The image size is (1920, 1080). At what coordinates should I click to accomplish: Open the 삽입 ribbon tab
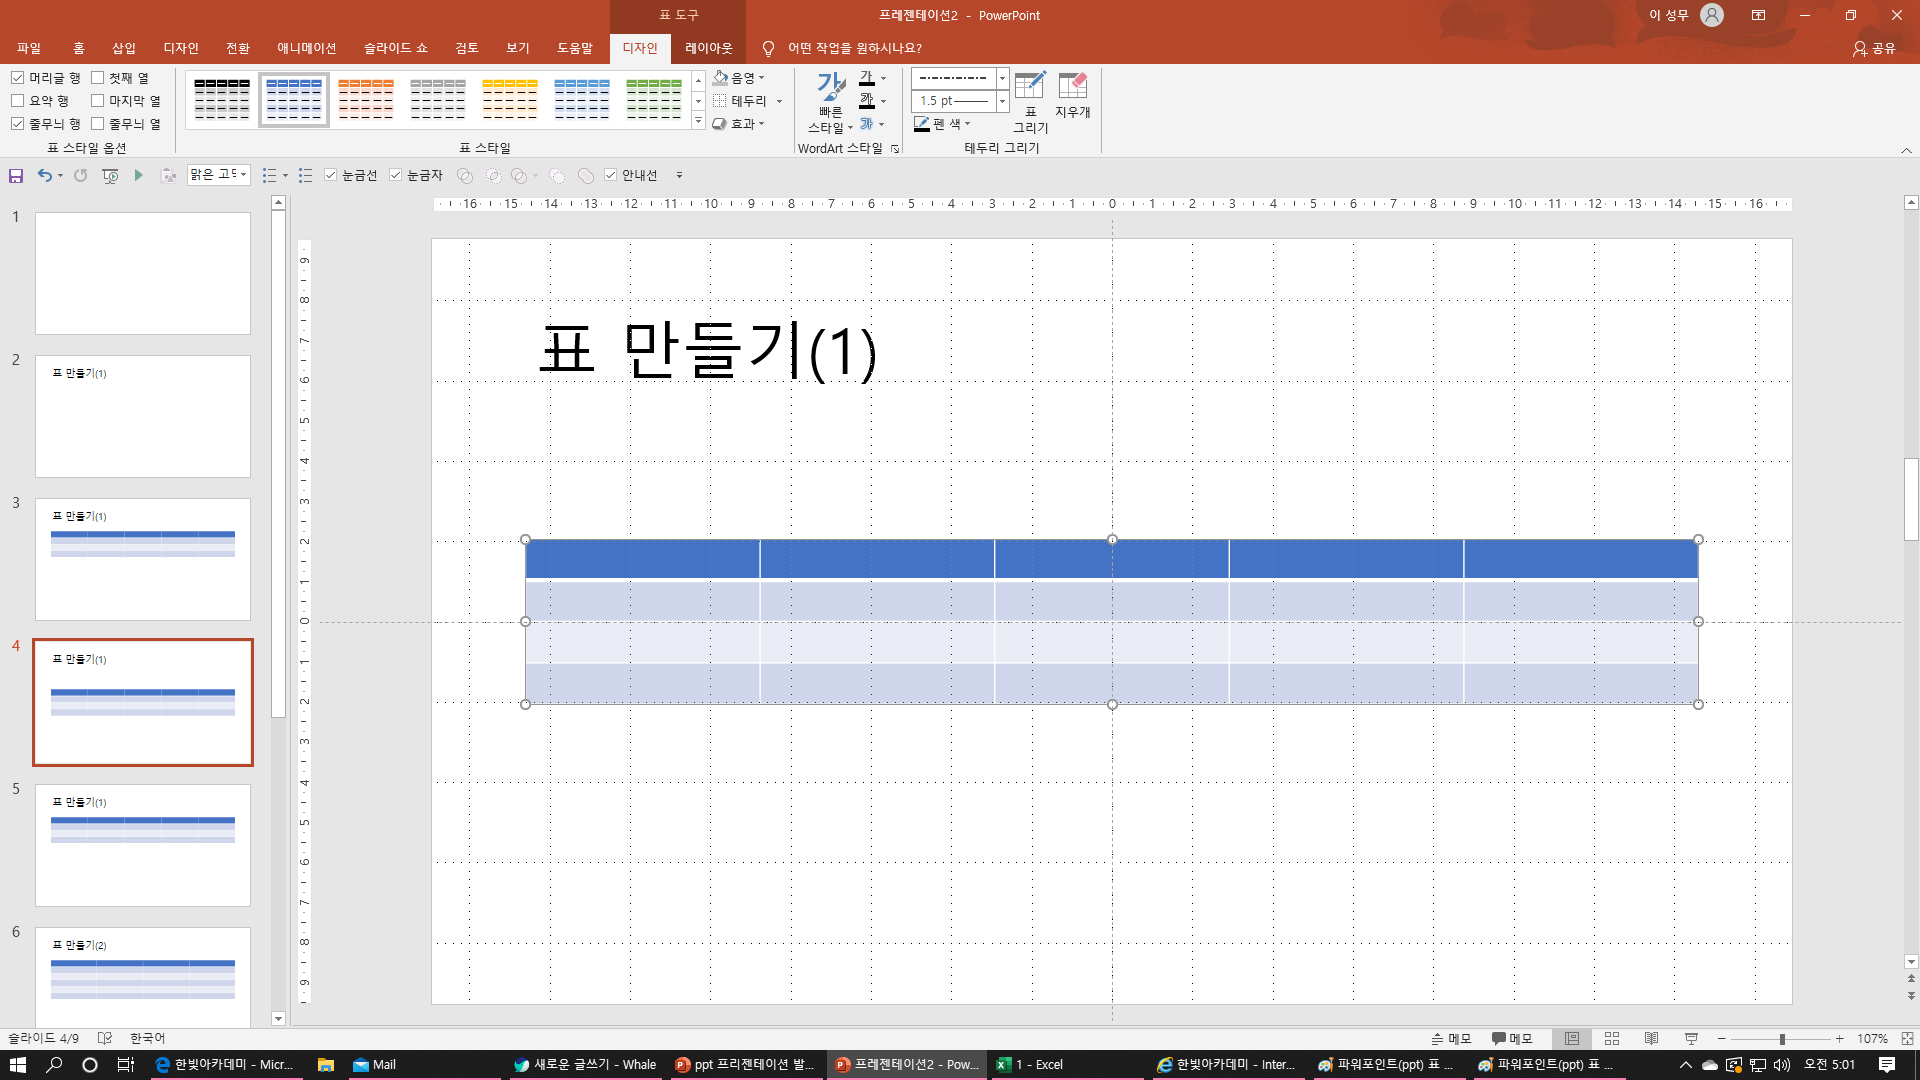click(124, 48)
